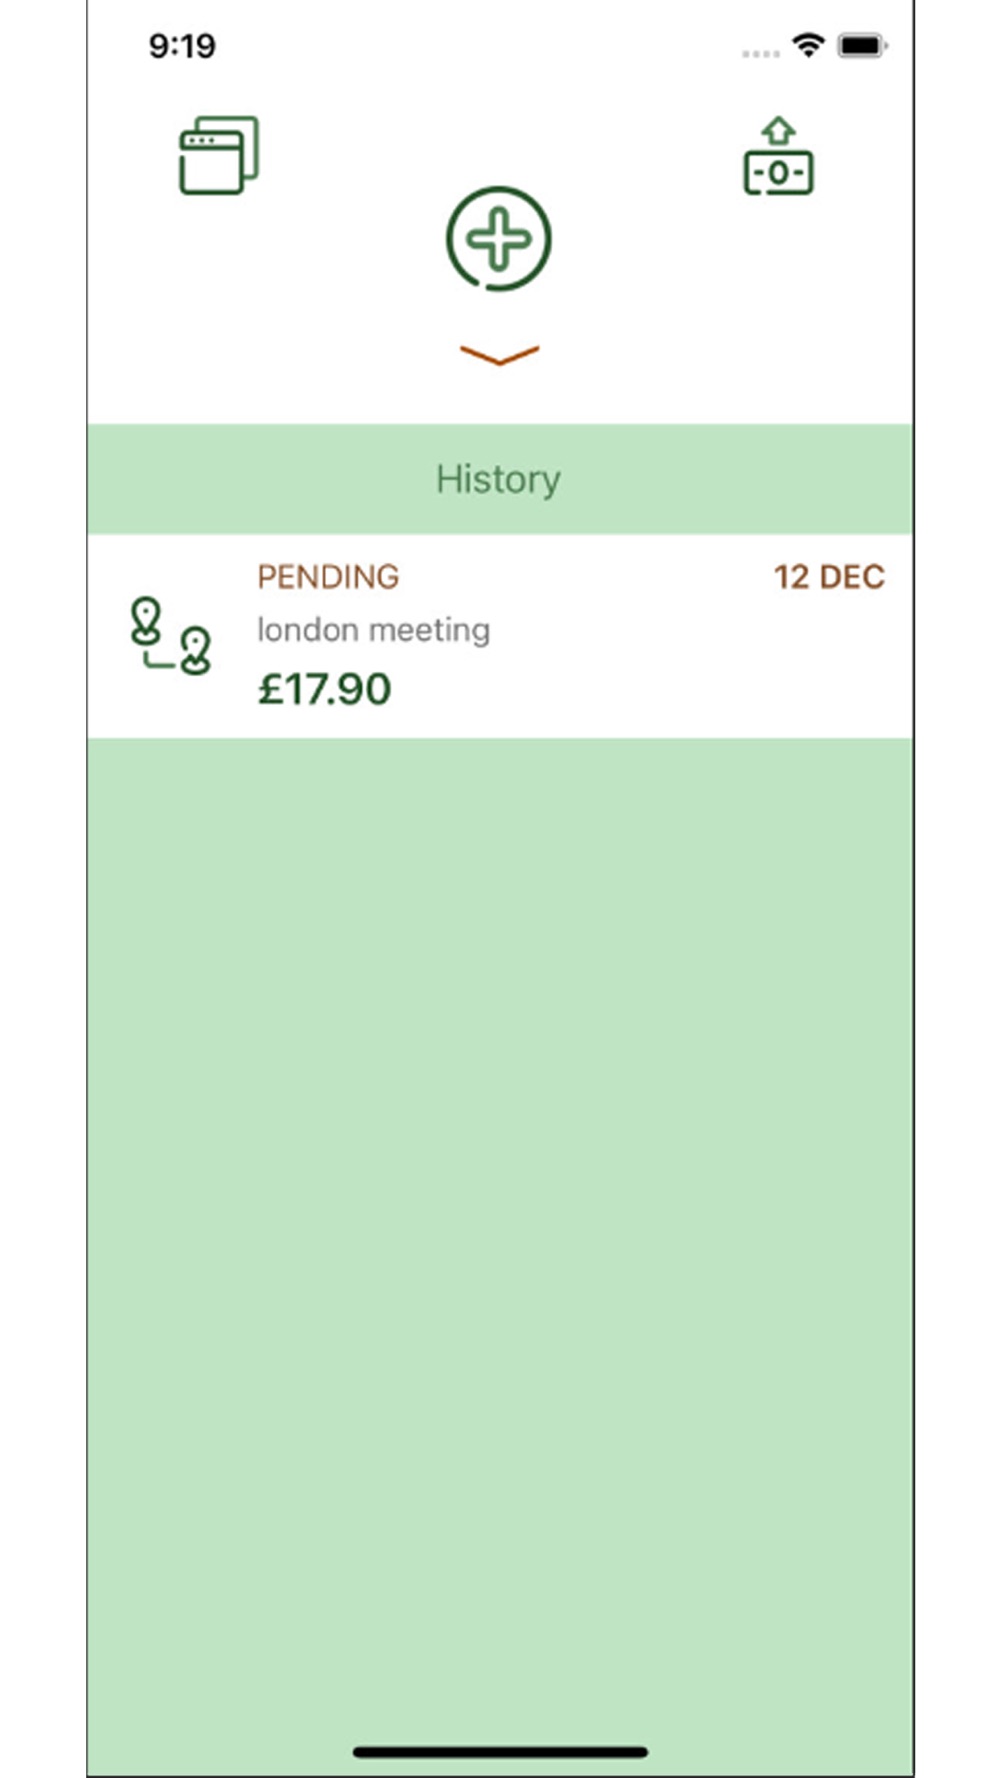The width and height of the screenshot is (1000, 1778).
Task: Tap the green plus add-expense icon
Action: 498,239
